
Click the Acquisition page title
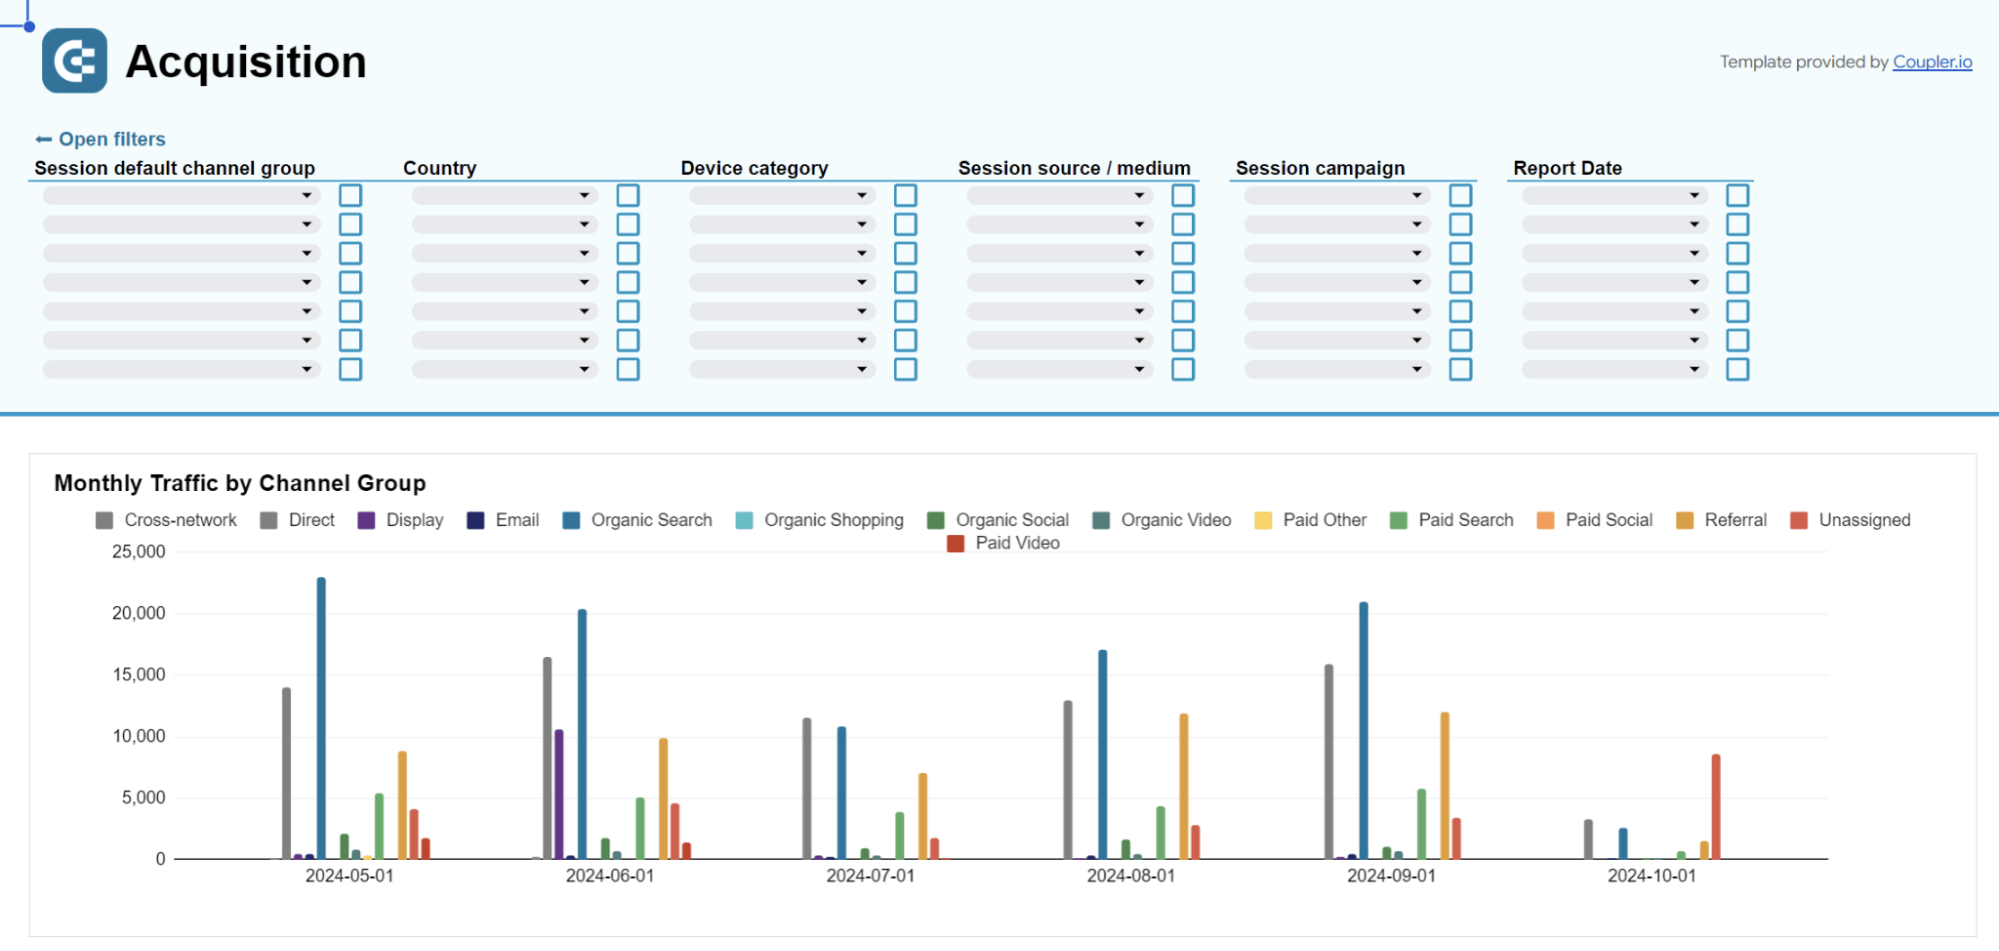pos(246,62)
